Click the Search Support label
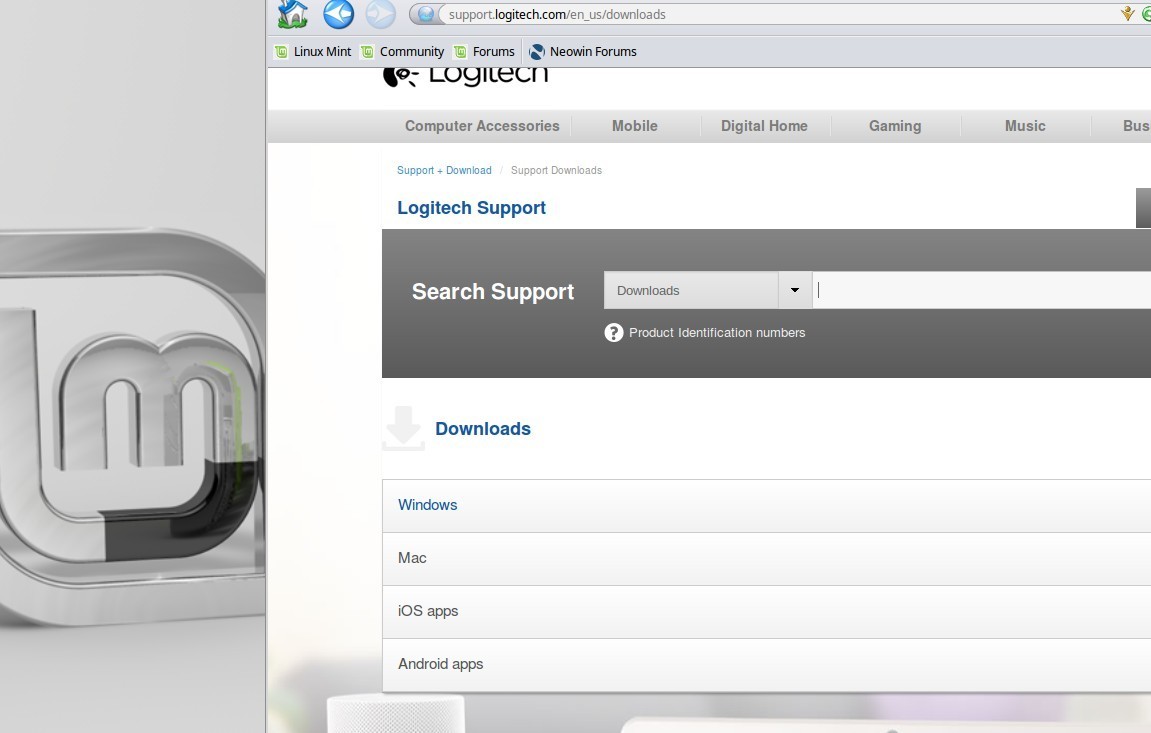This screenshot has width=1151, height=733. point(493,292)
